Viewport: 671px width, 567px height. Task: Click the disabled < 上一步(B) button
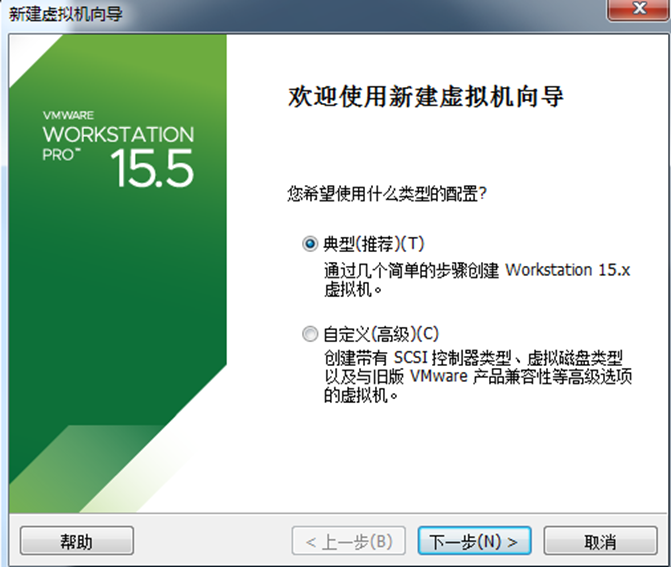tap(348, 541)
